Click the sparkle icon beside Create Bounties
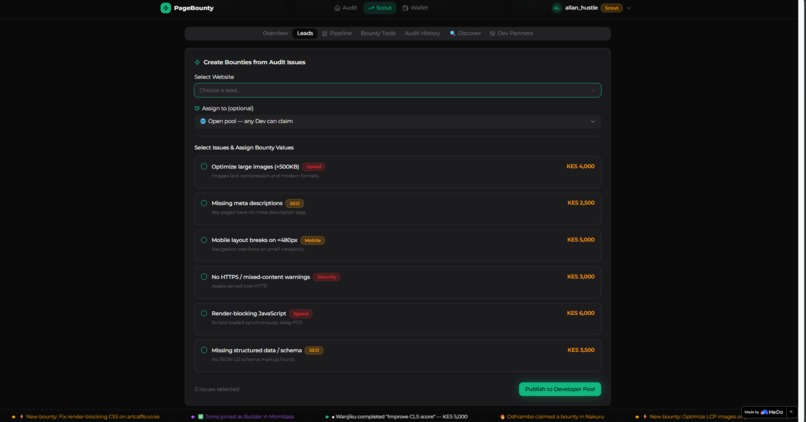This screenshot has height=422, width=806. [197, 62]
